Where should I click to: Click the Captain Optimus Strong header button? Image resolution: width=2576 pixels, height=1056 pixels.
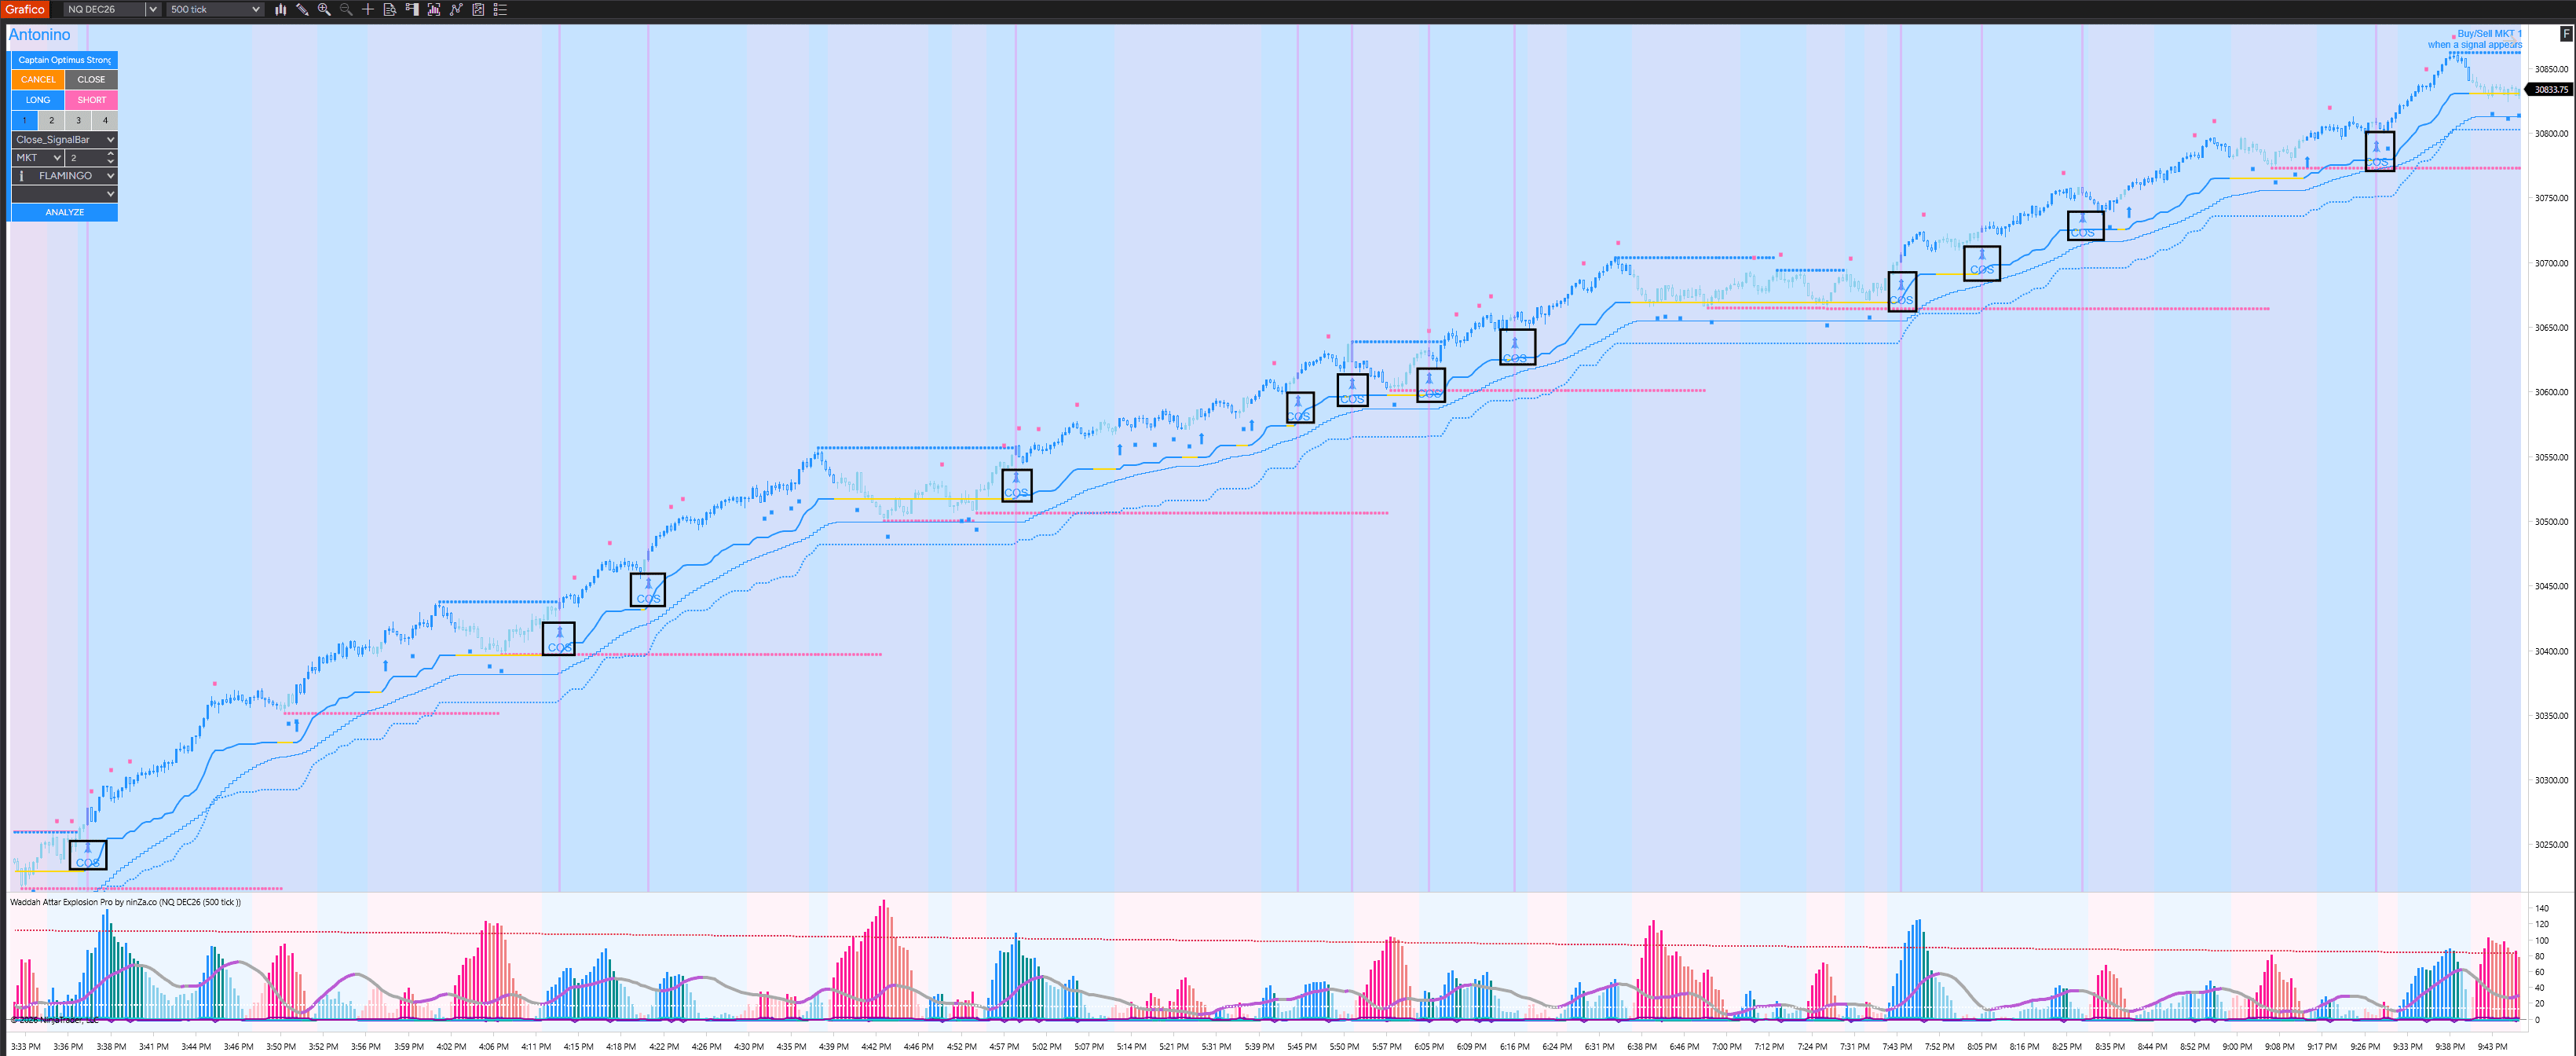click(x=64, y=60)
